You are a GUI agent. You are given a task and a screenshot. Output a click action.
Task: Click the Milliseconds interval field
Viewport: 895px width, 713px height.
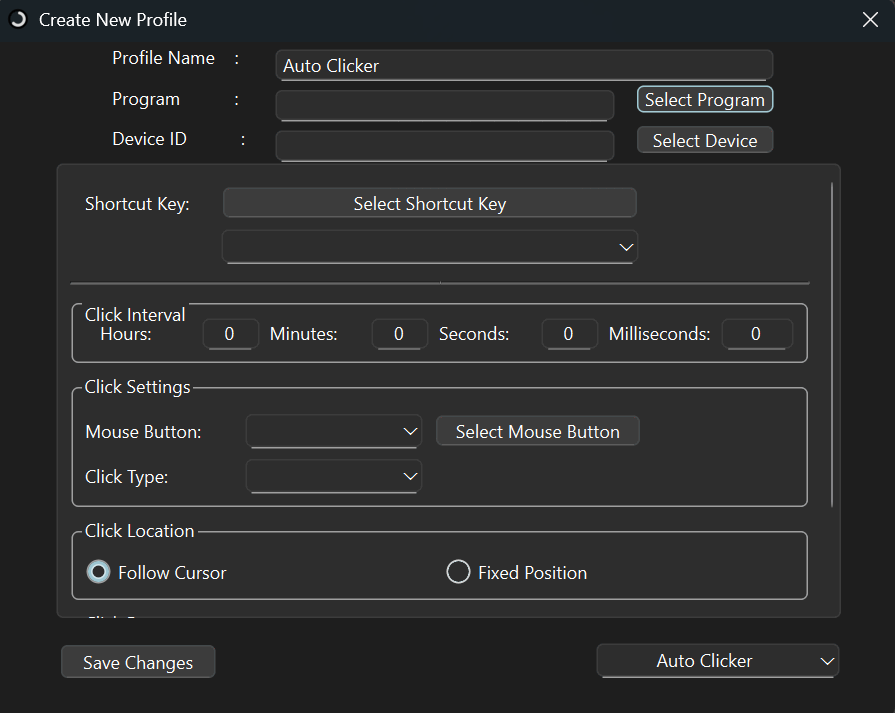[757, 334]
